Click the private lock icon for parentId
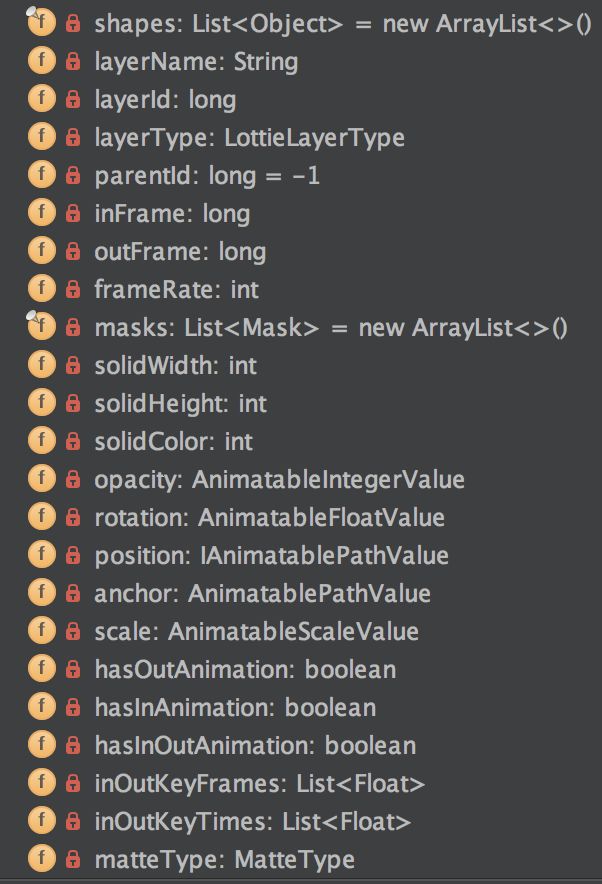The width and height of the screenshot is (602, 884). coord(73,175)
